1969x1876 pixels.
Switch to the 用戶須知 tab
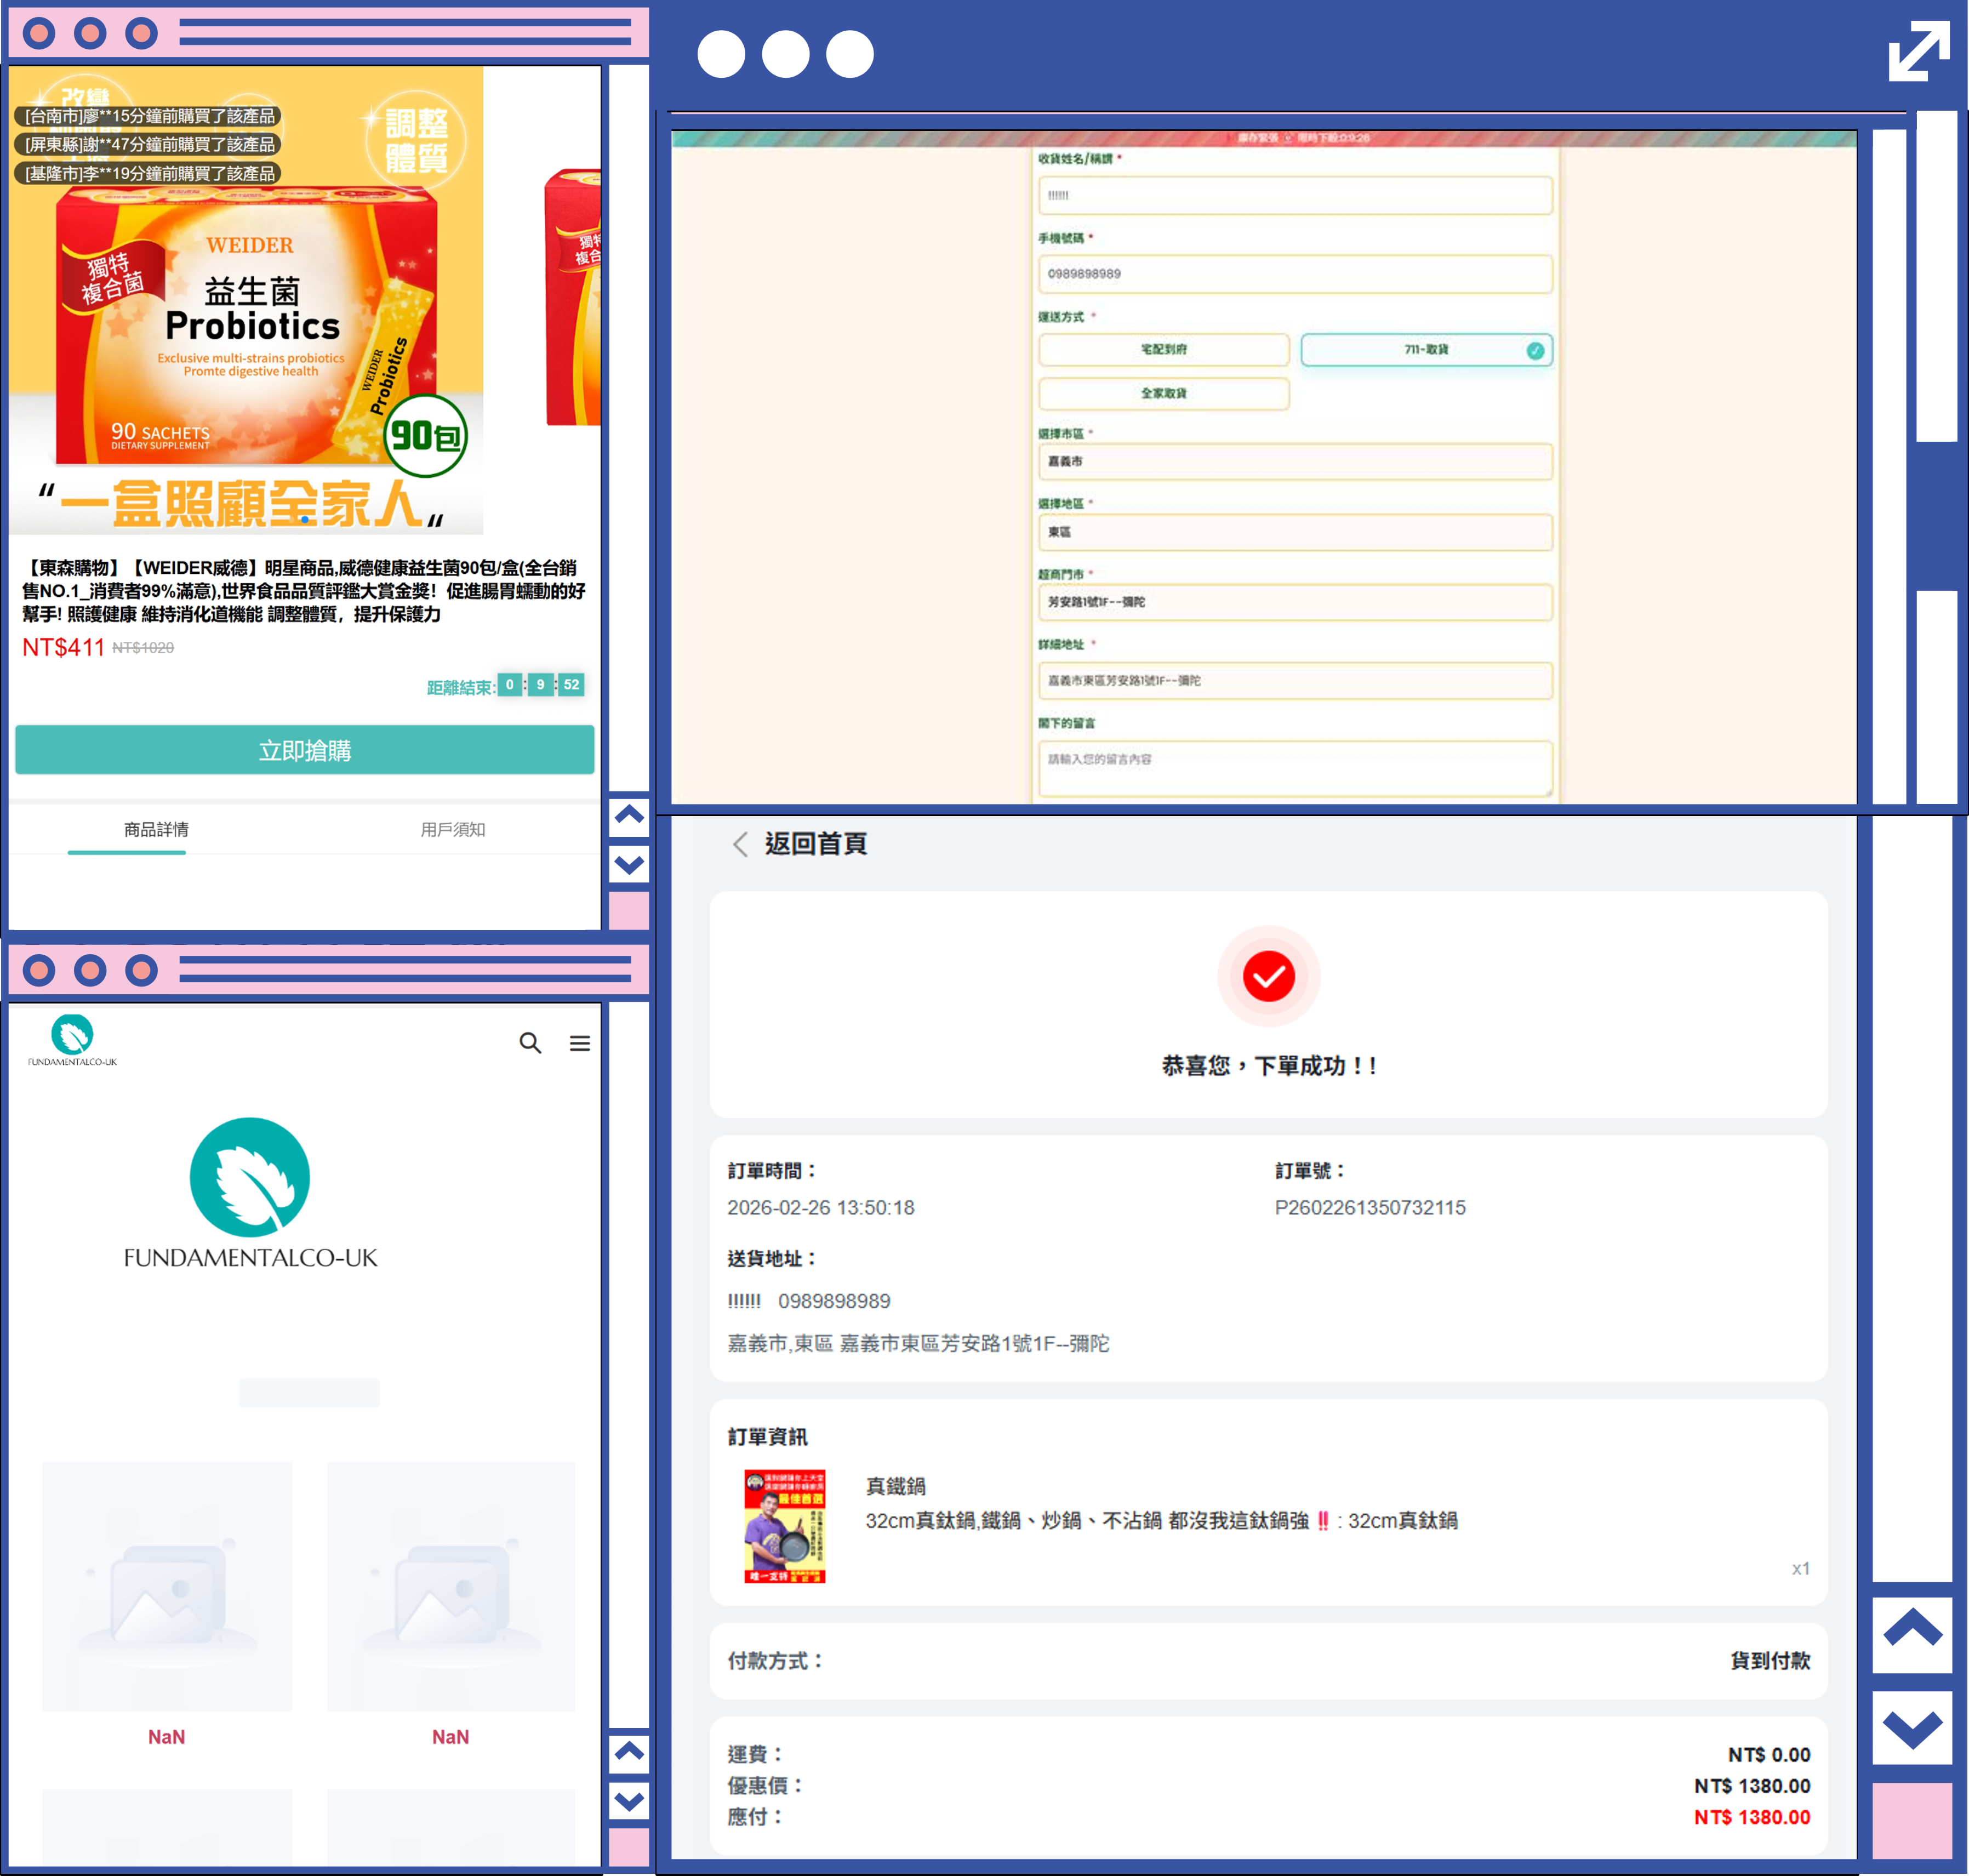pos(452,829)
